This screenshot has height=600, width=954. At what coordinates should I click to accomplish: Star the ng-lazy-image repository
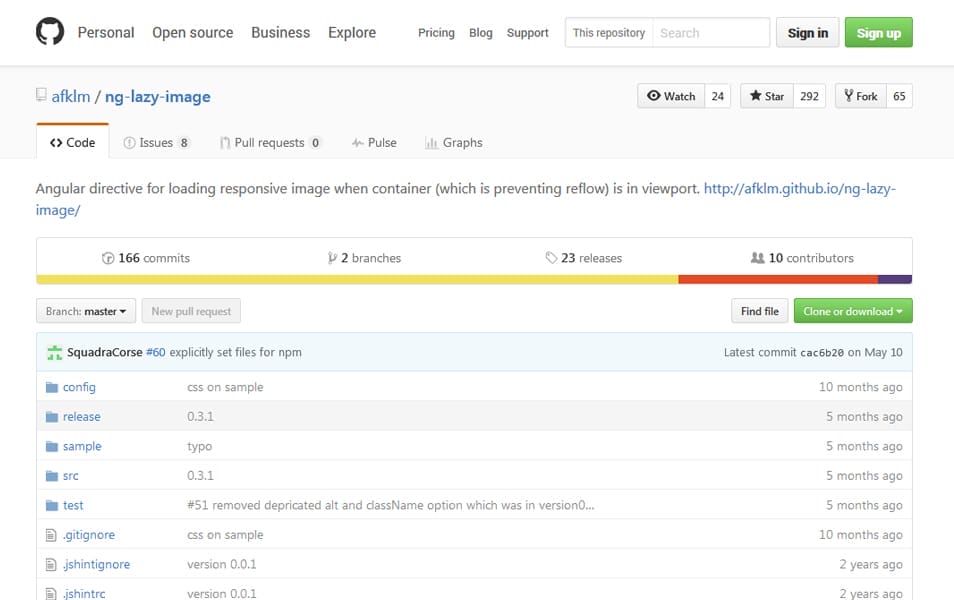766,96
